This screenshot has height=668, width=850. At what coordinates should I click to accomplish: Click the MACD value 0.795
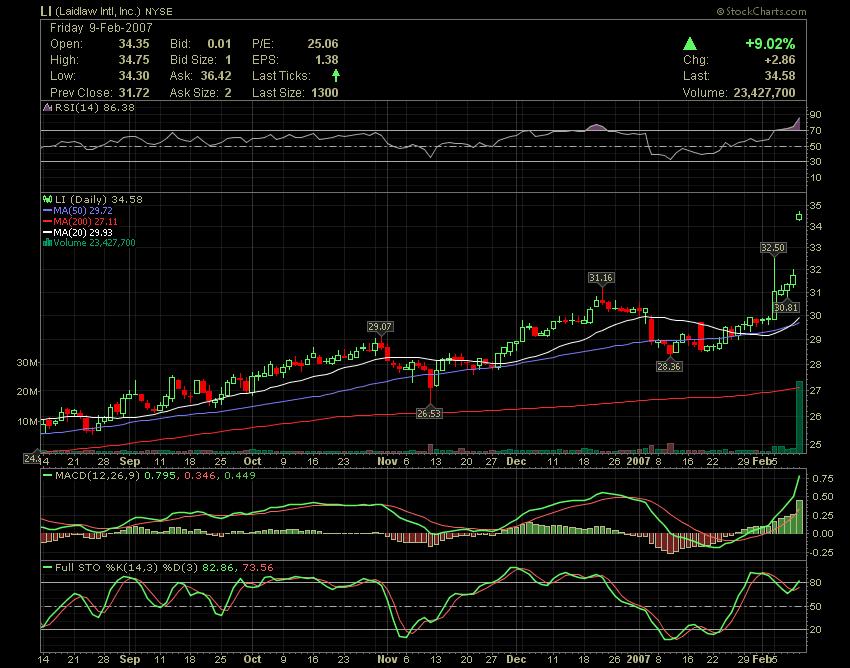(x=160, y=476)
